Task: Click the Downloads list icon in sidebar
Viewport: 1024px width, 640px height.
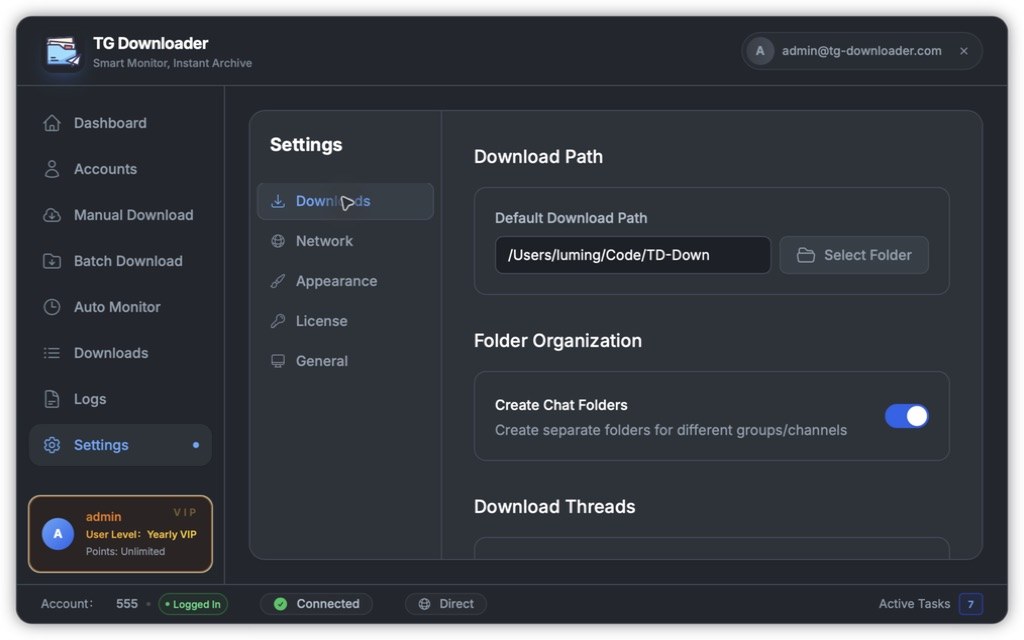Action: (52, 353)
